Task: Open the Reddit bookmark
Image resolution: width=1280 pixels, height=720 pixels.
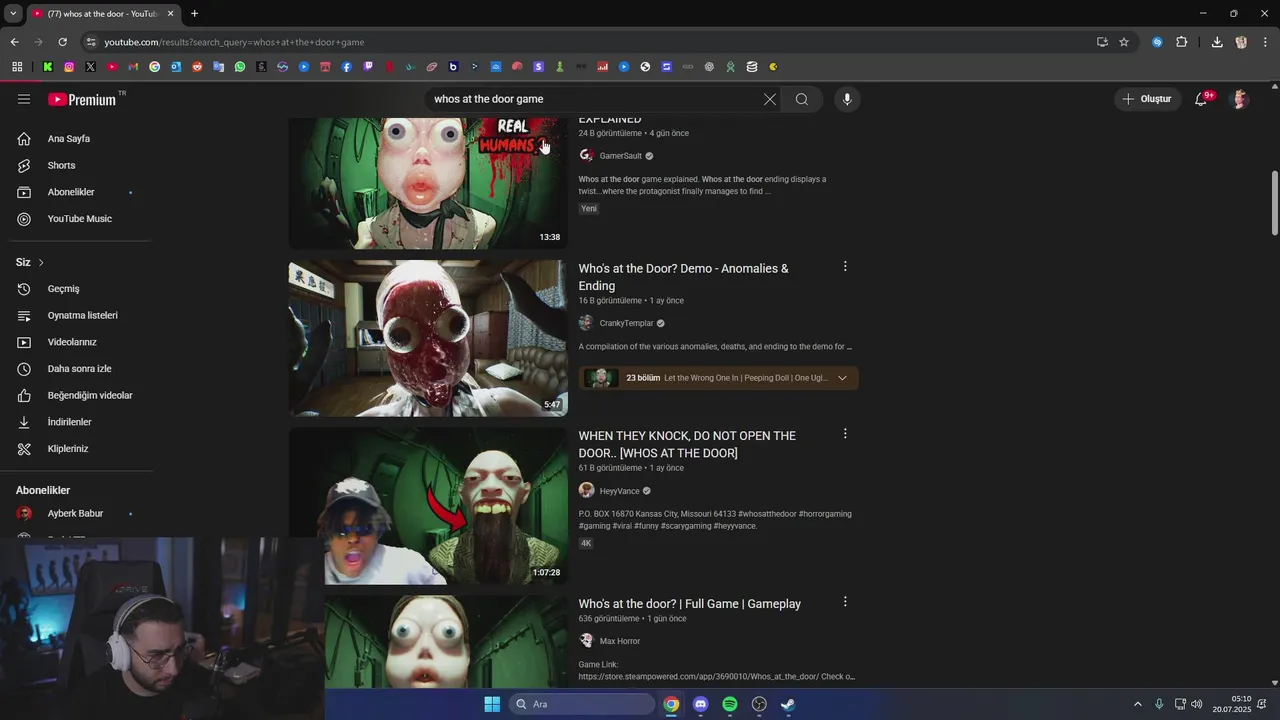Action: pyautogui.click(x=197, y=67)
